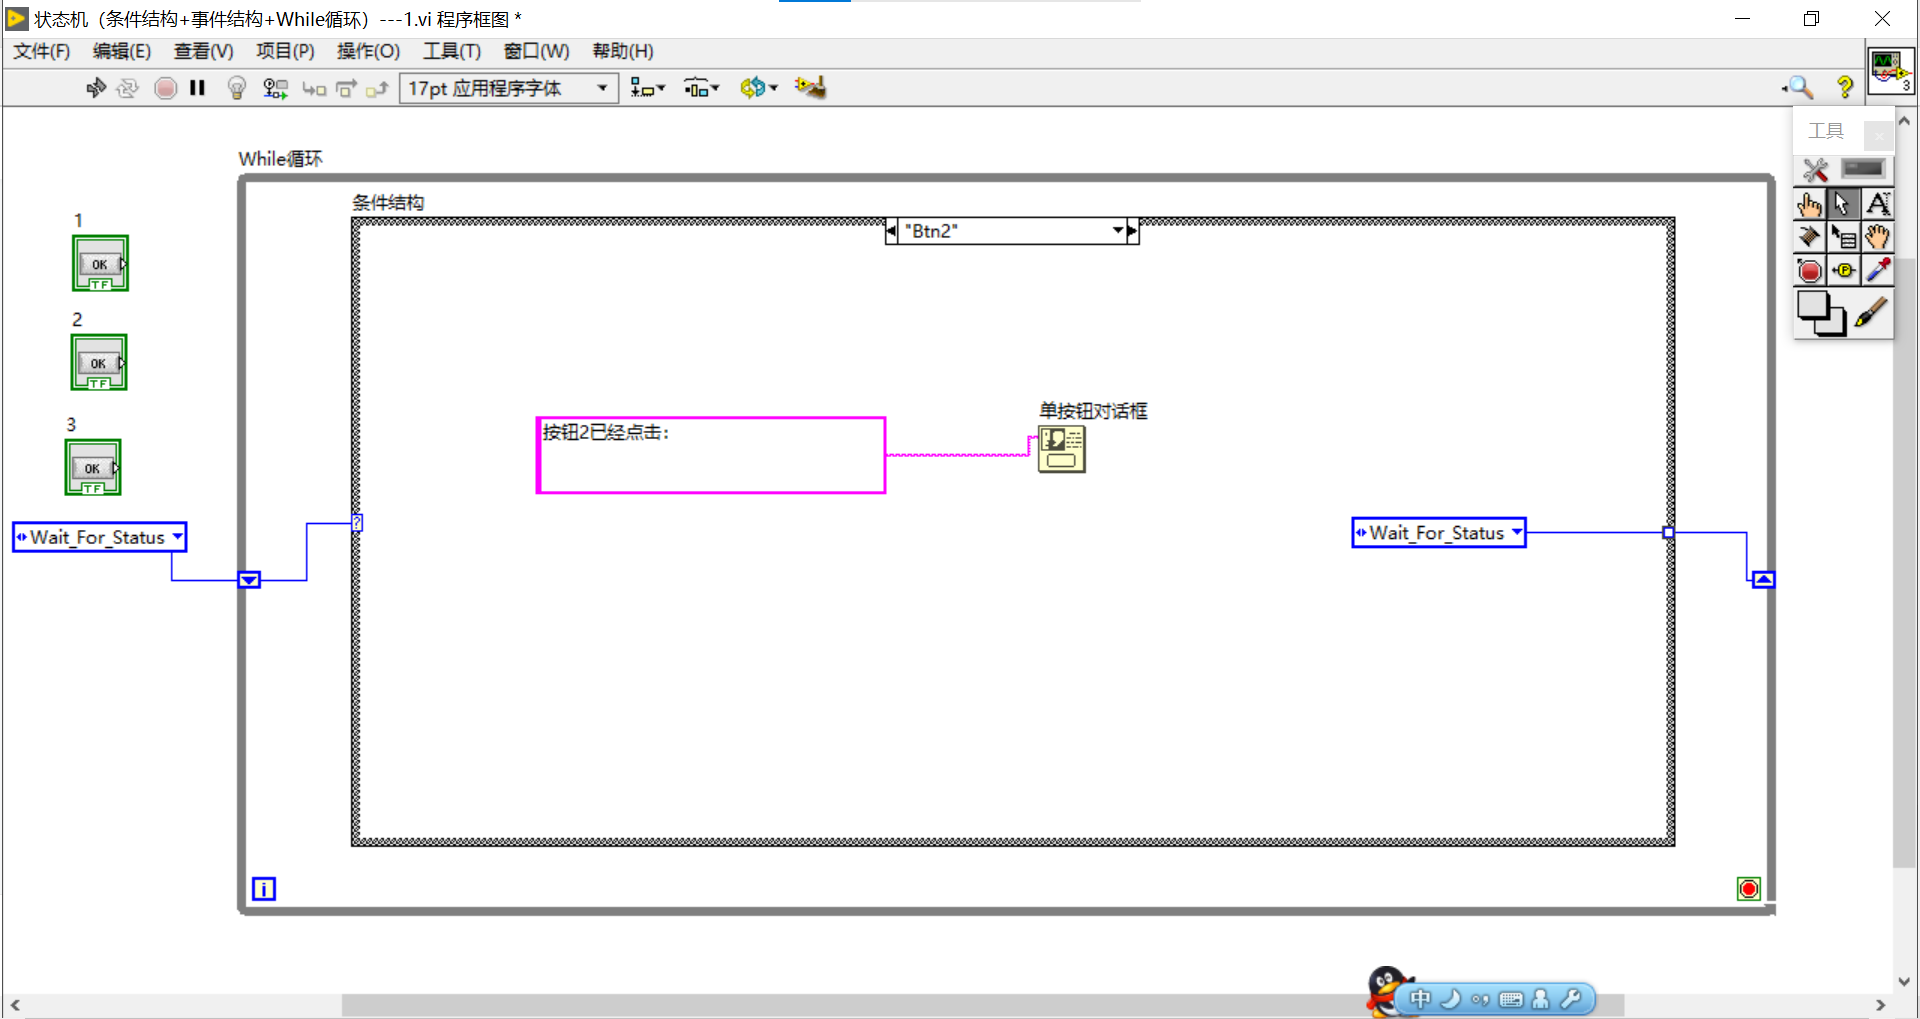Click the foreground background color swatch
The image size is (1920, 1019).
(1821, 313)
